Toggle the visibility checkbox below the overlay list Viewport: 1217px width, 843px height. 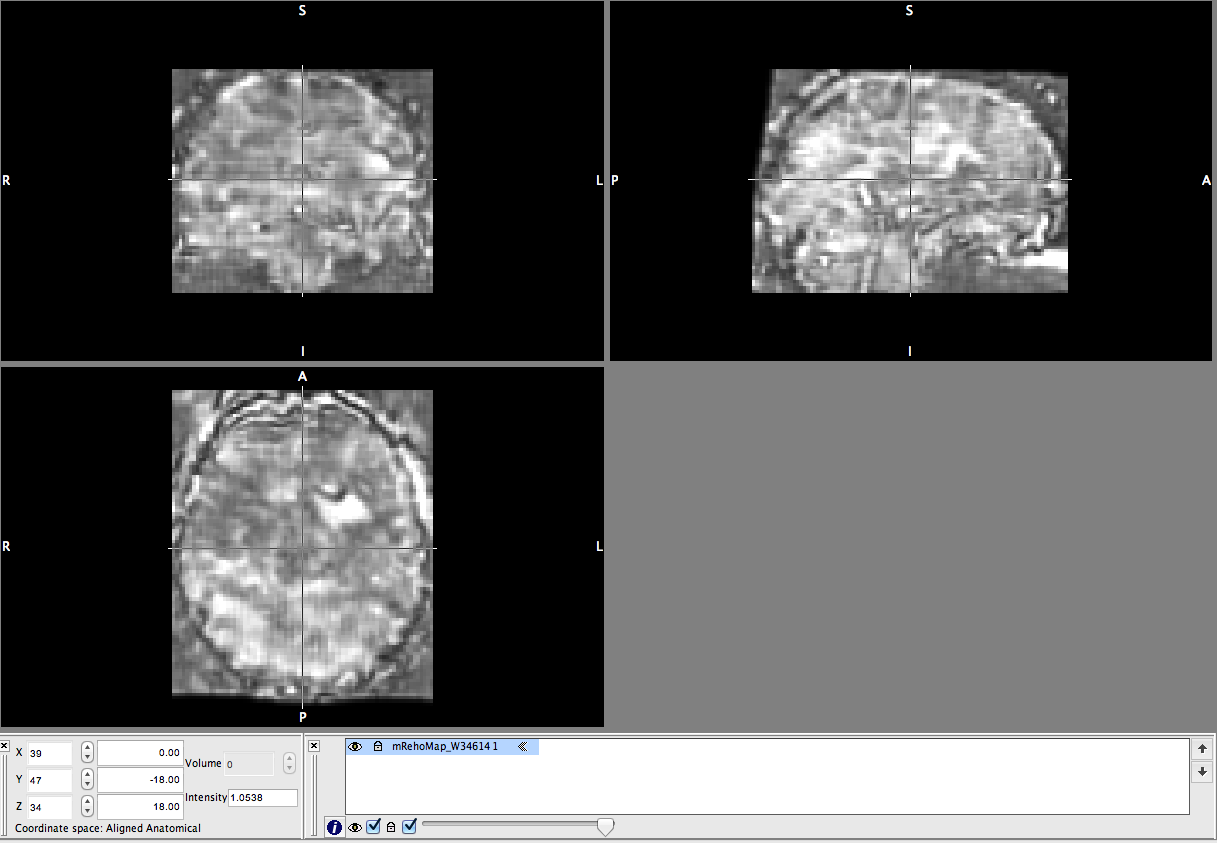(x=374, y=826)
